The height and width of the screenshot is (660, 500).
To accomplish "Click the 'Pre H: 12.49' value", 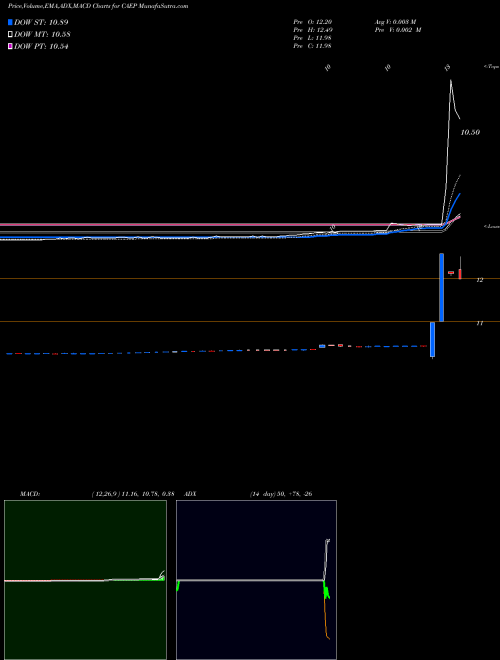I will coord(313,30).
